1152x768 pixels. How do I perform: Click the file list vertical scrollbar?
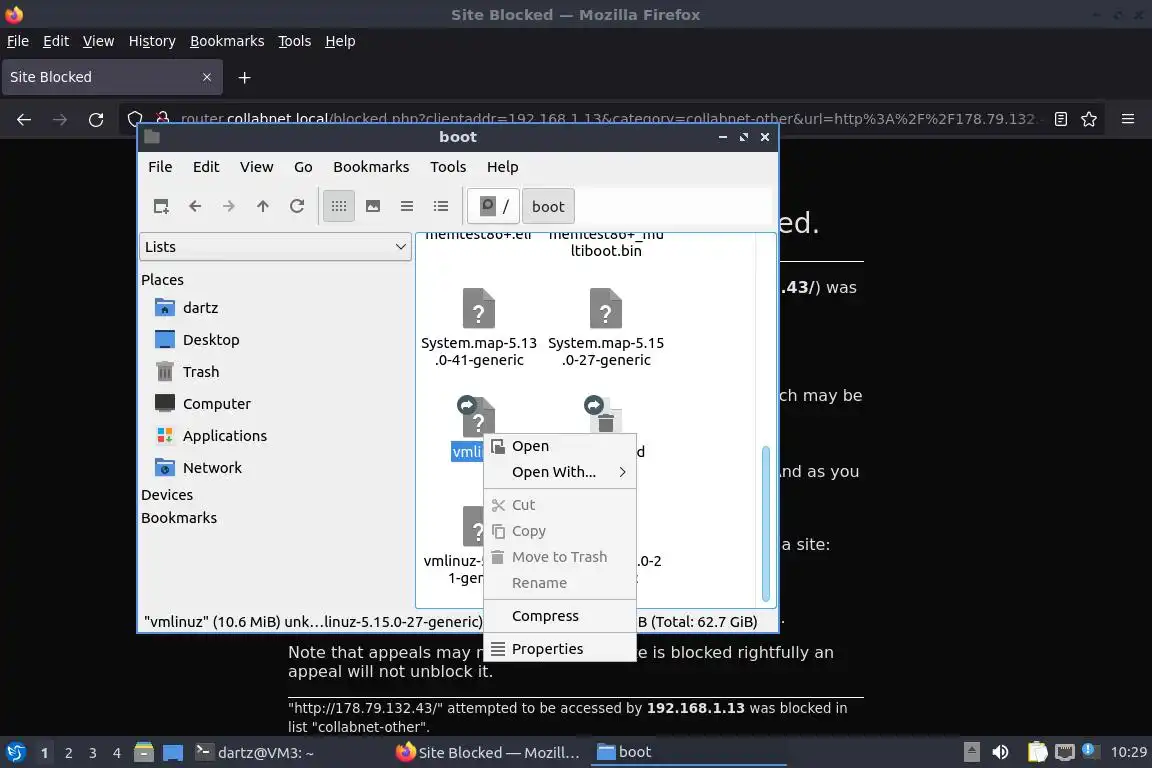[766, 523]
